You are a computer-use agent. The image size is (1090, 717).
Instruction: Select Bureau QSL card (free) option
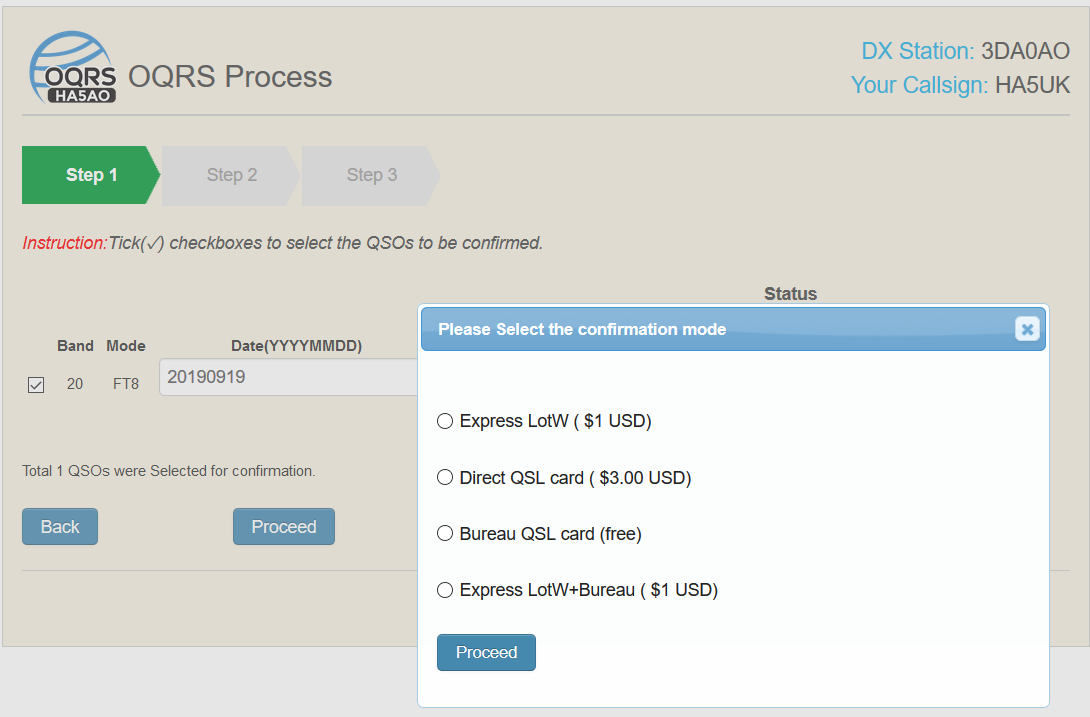point(445,534)
